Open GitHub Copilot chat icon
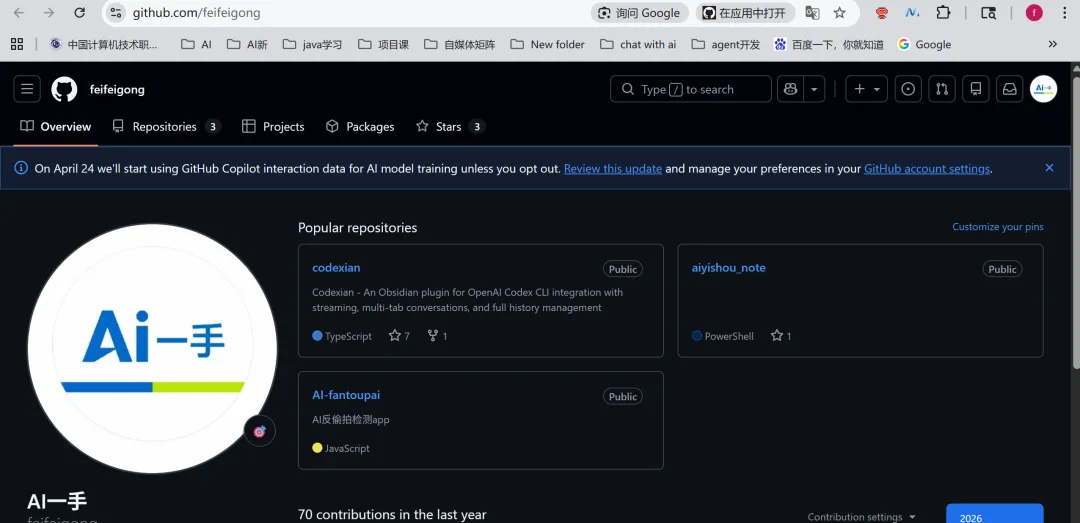1080x523 pixels. [x=790, y=89]
